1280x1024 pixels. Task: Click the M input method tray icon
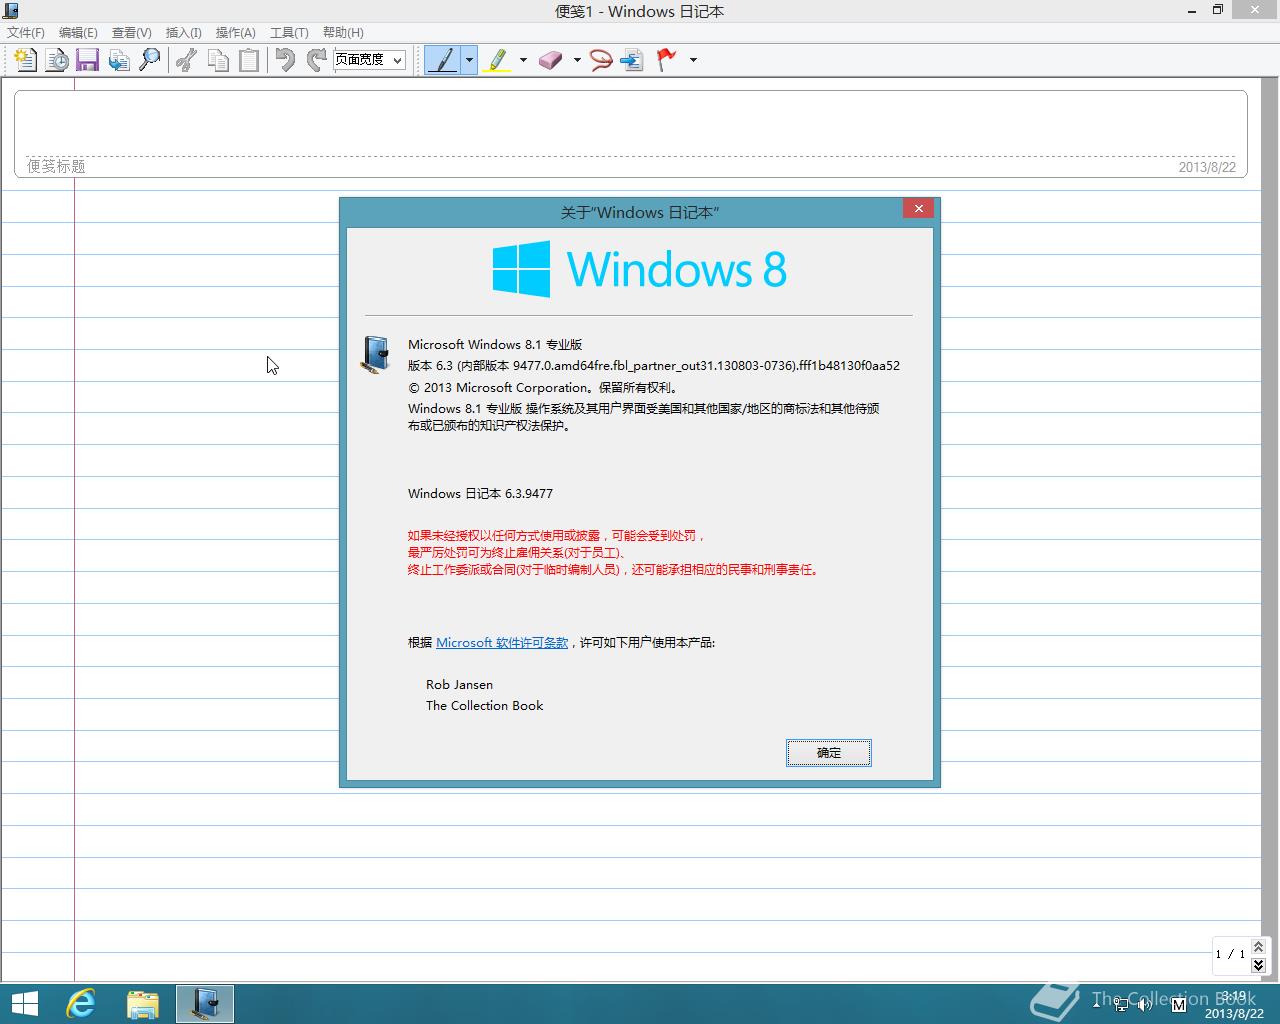click(x=1178, y=1004)
